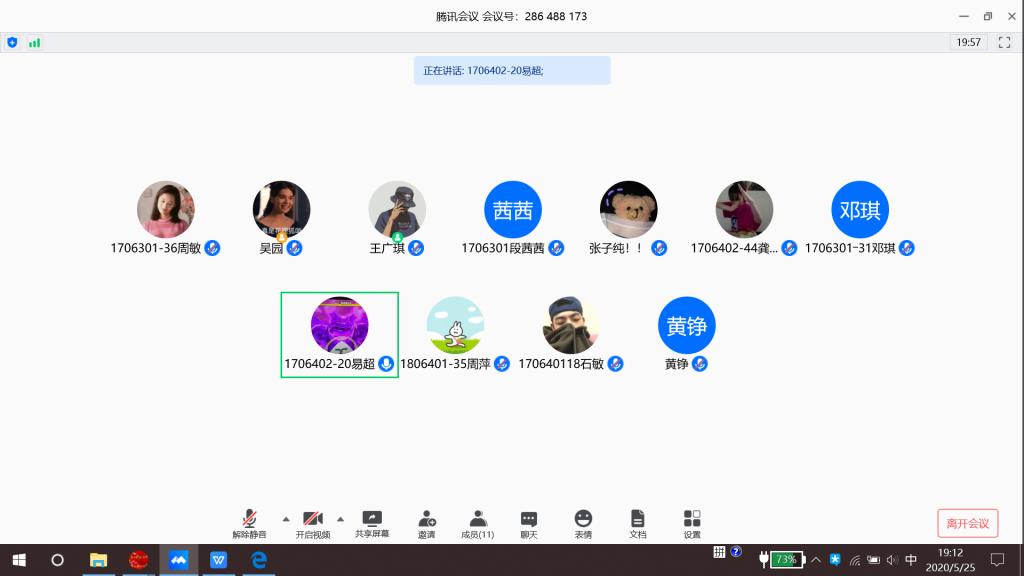The image size is (1024, 576).
Task: Open meeting Settings (设置)
Action: 692,523
